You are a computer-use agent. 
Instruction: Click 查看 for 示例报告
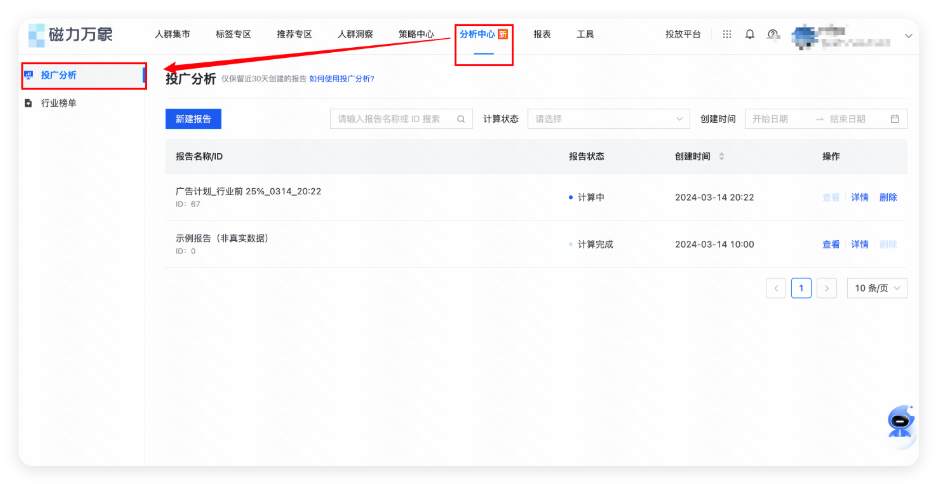coord(831,244)
